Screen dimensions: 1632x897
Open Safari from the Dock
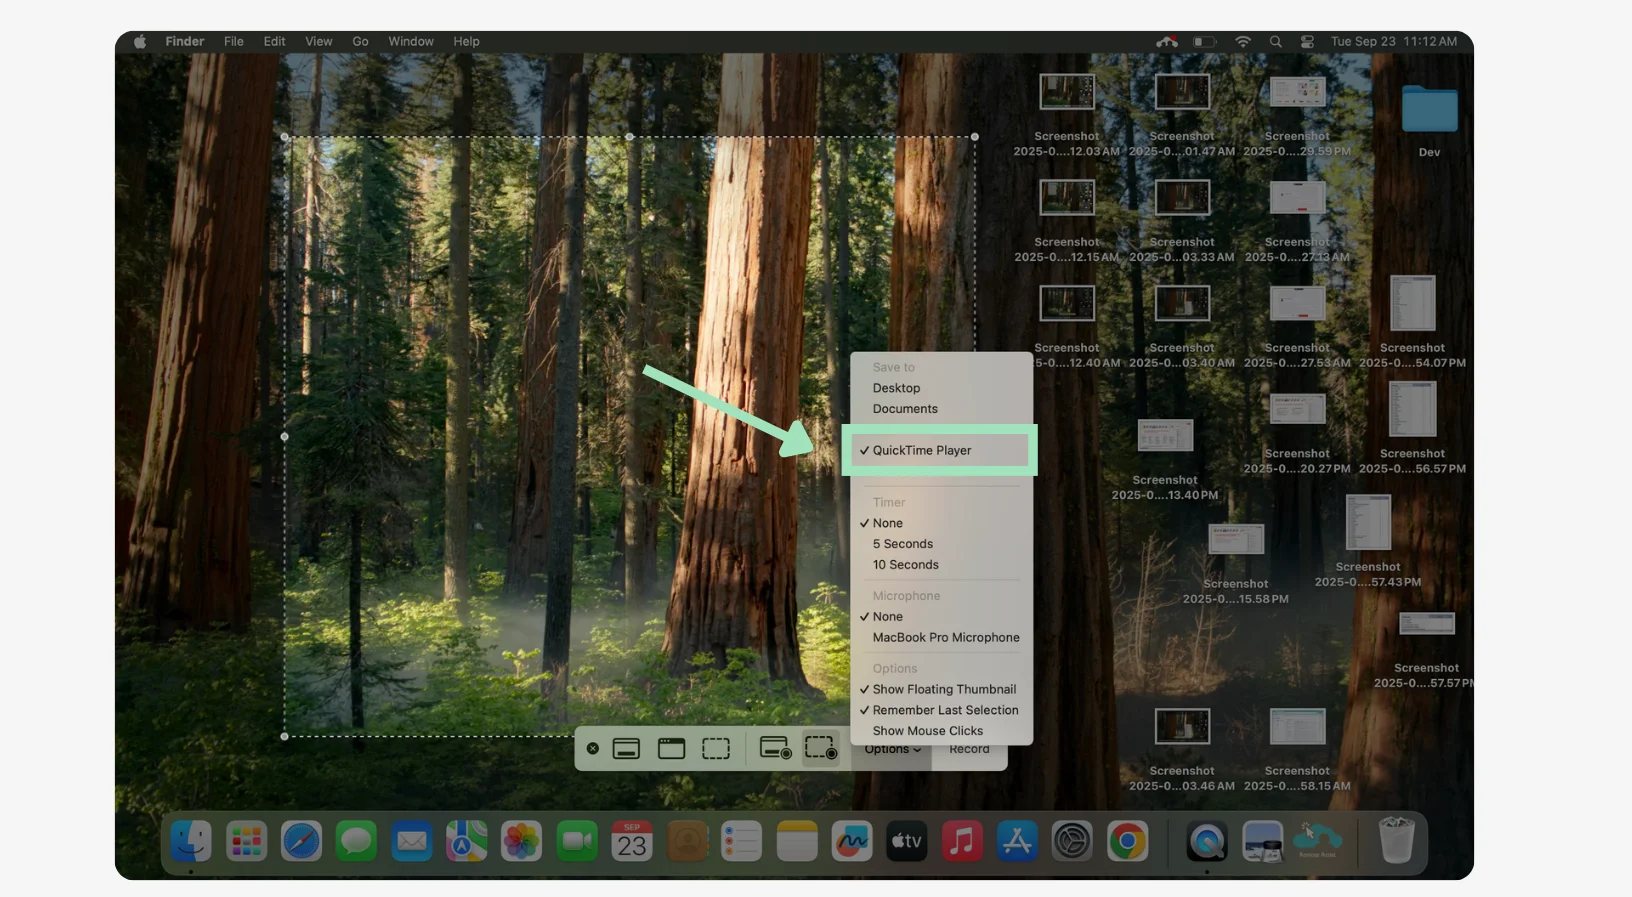click(301, 841)
